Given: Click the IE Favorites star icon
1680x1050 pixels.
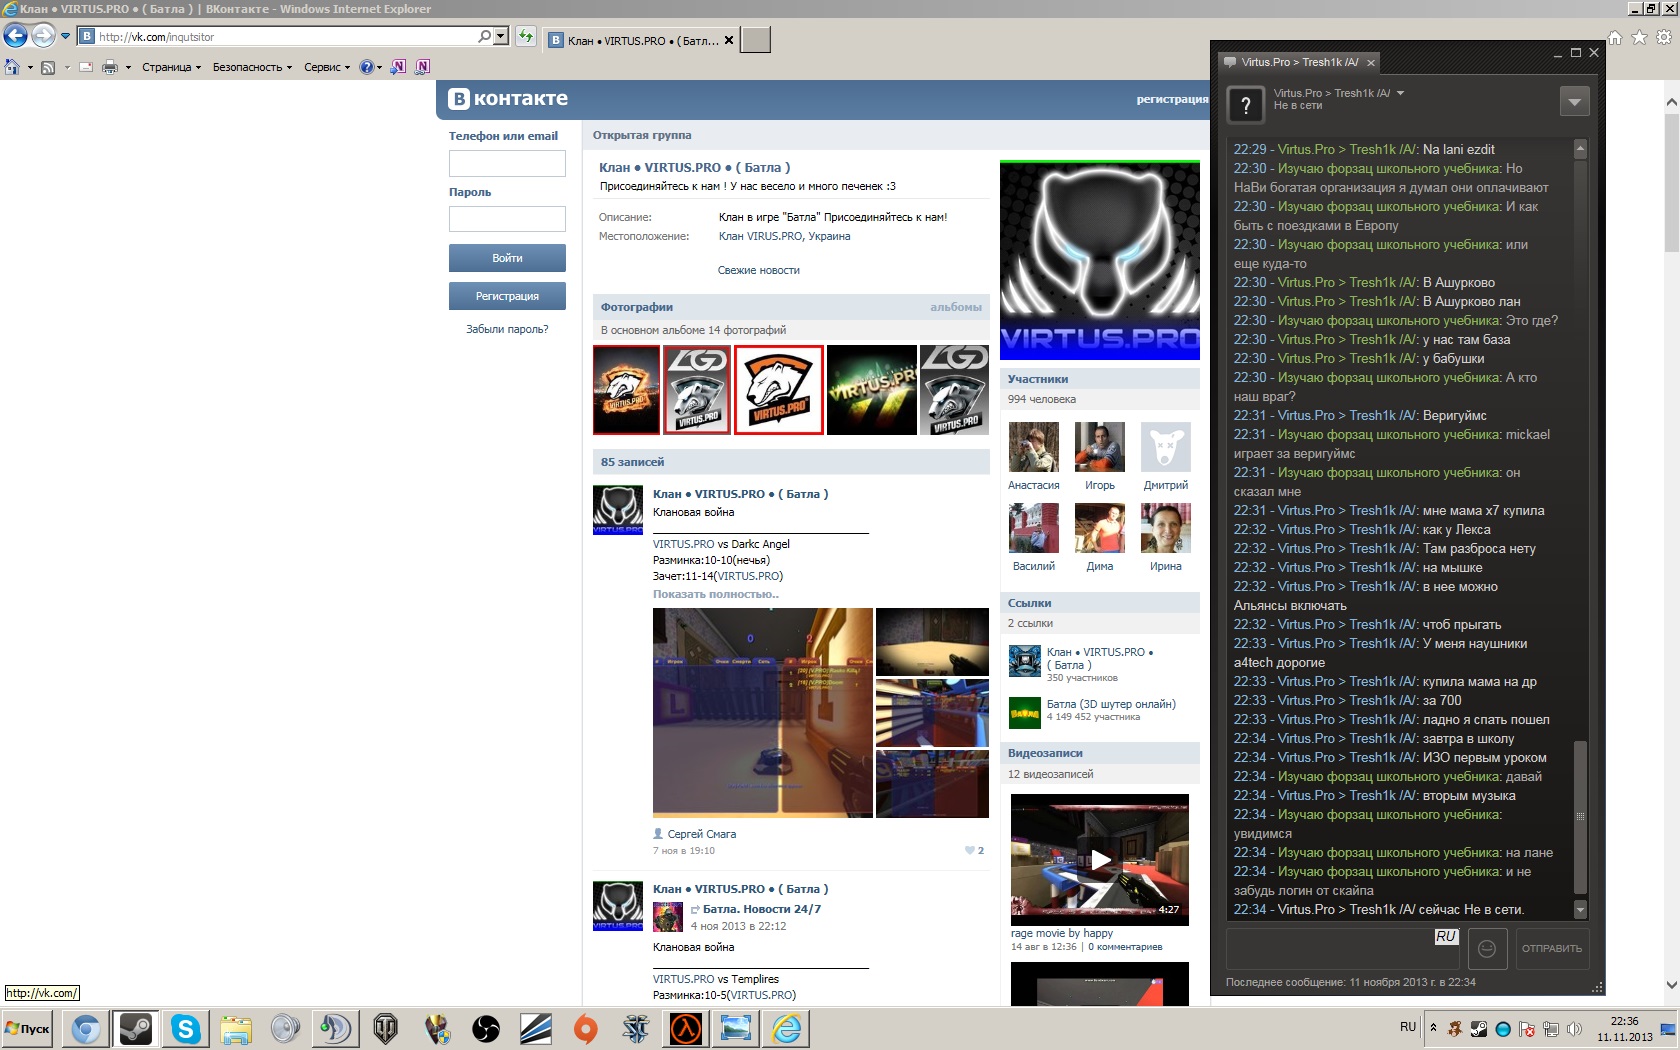Looking at the screenshot, I should coord(1639,37).
